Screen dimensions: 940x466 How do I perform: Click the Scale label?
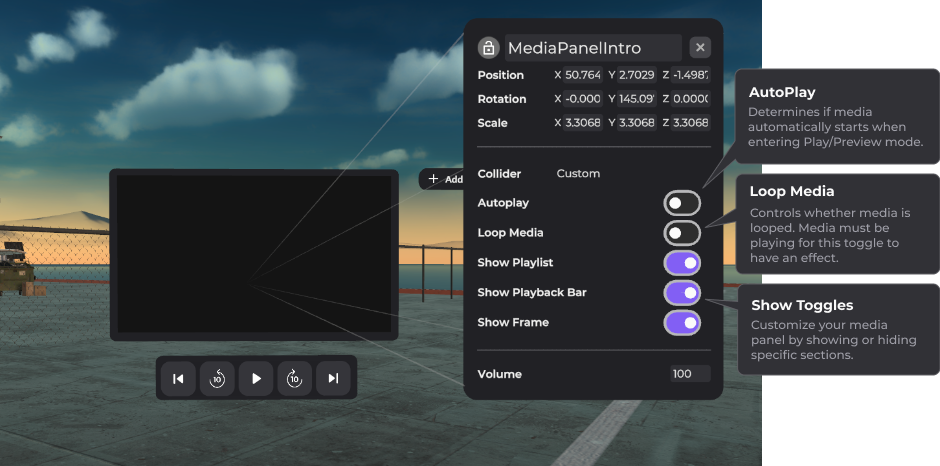pyautogui.click(x=492, y=123)
